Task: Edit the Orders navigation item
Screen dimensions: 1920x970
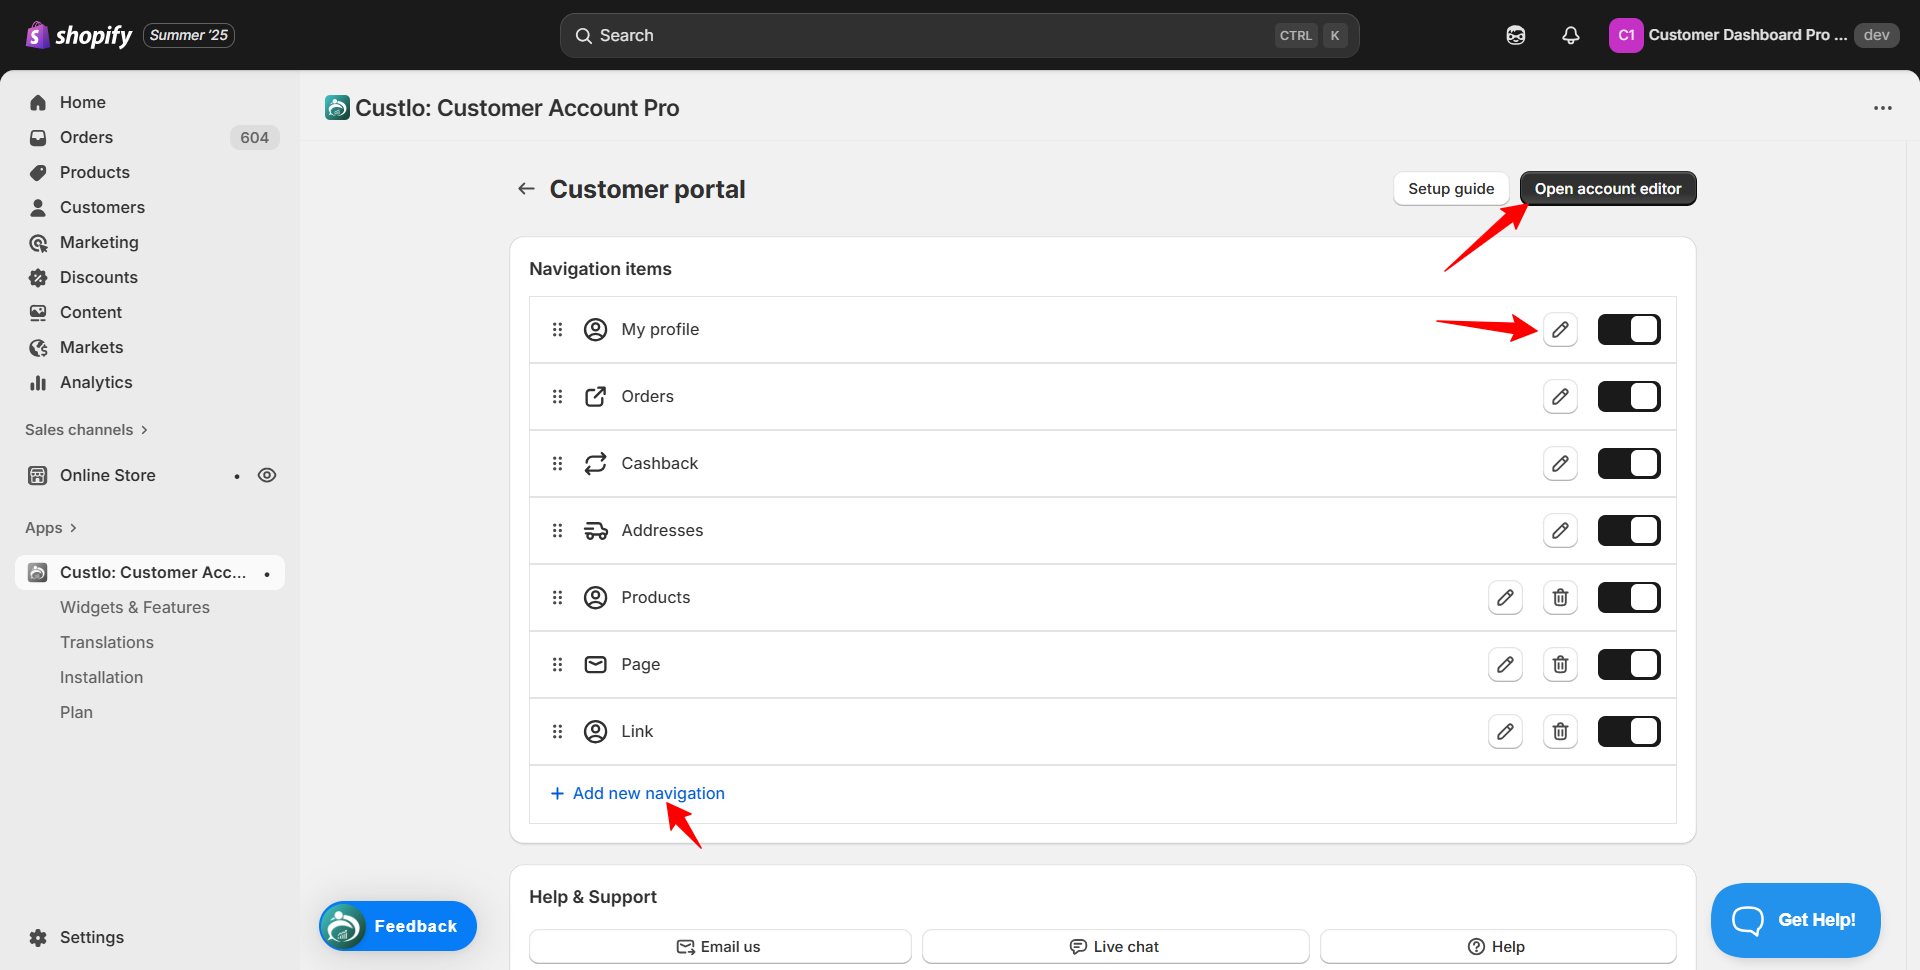Action: point(1560,396)
